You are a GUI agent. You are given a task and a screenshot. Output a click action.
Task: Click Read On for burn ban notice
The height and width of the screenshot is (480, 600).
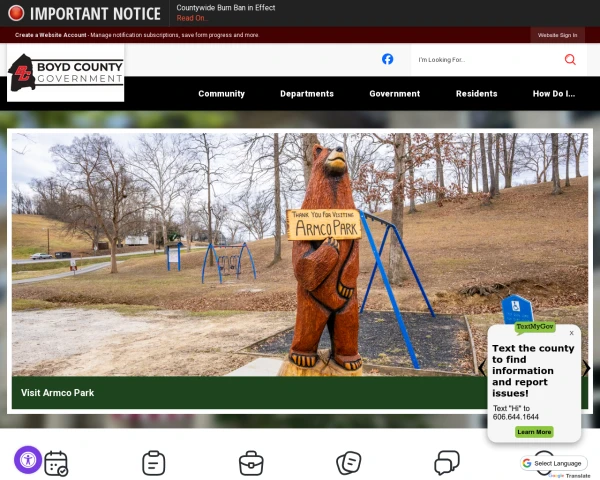pyautogui.click(x=192, y=18)
